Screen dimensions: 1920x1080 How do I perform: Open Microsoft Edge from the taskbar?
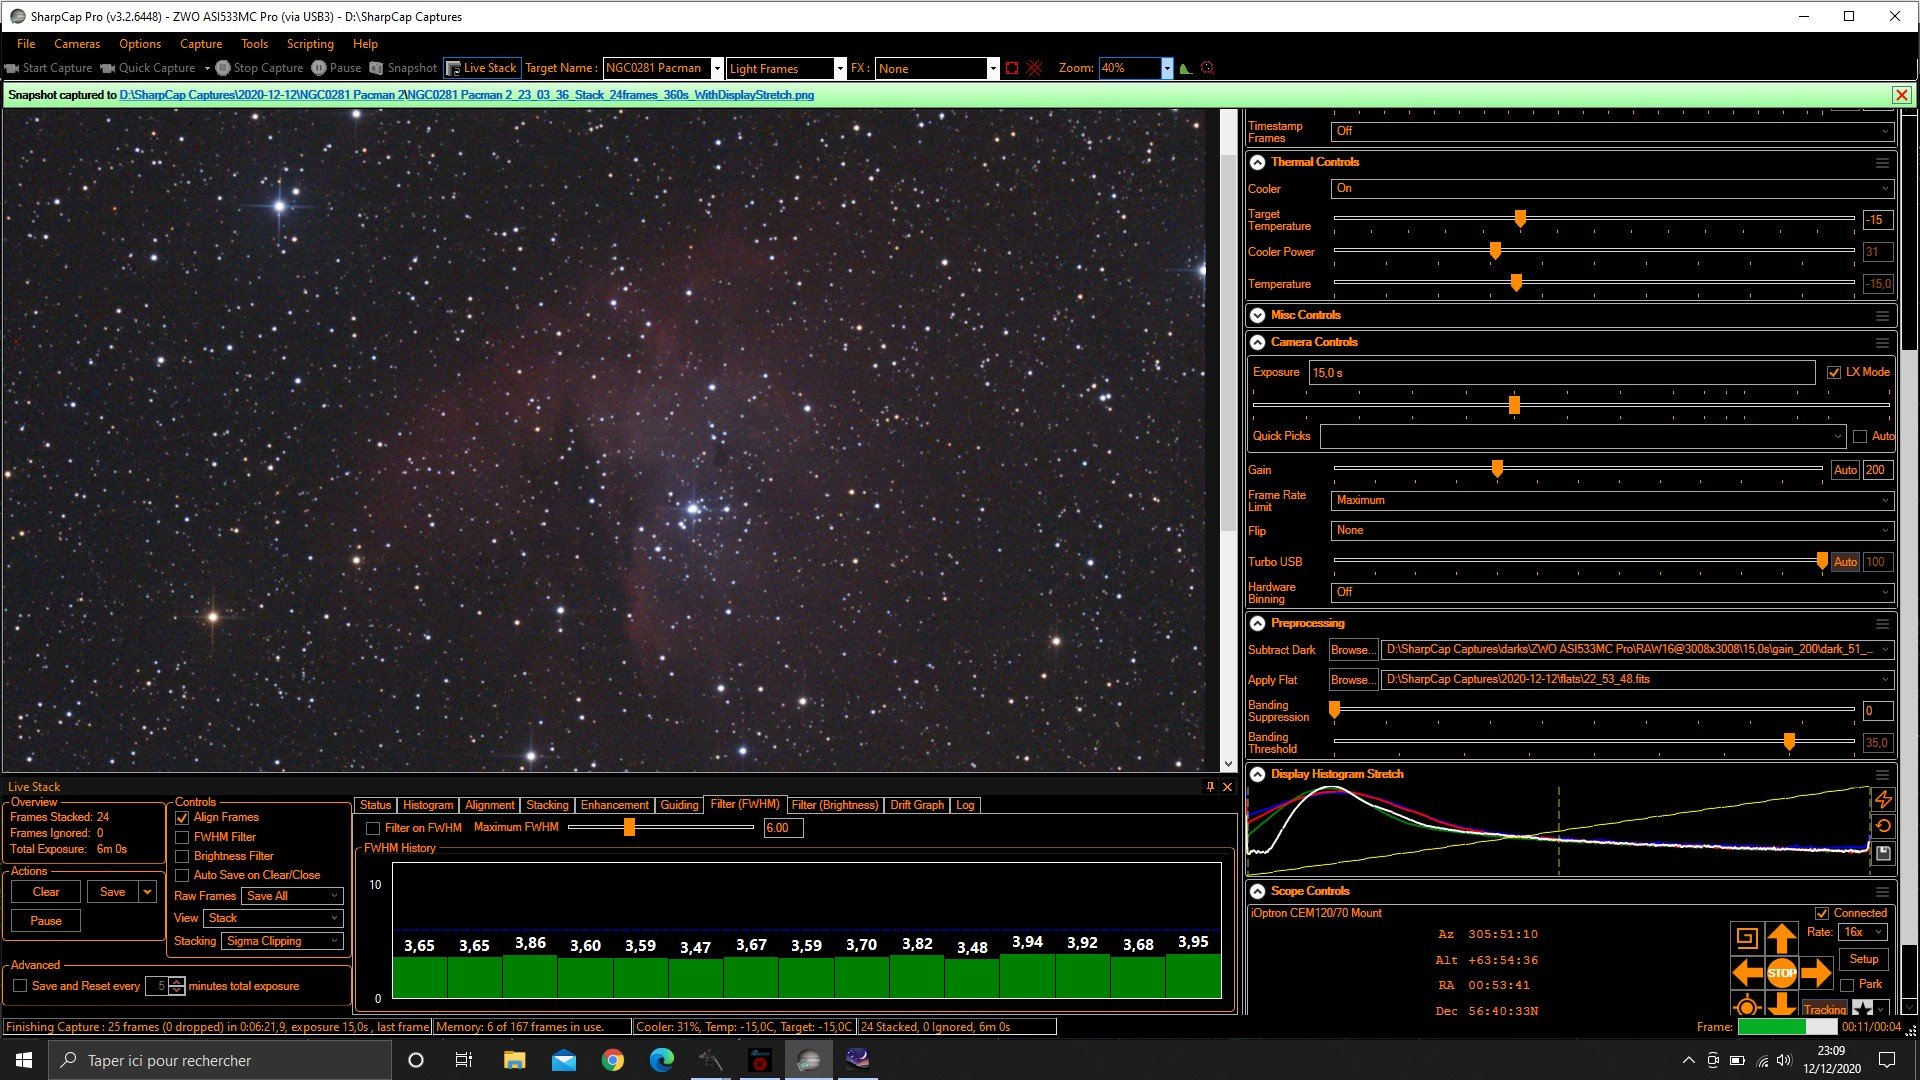pos(662,1060)
